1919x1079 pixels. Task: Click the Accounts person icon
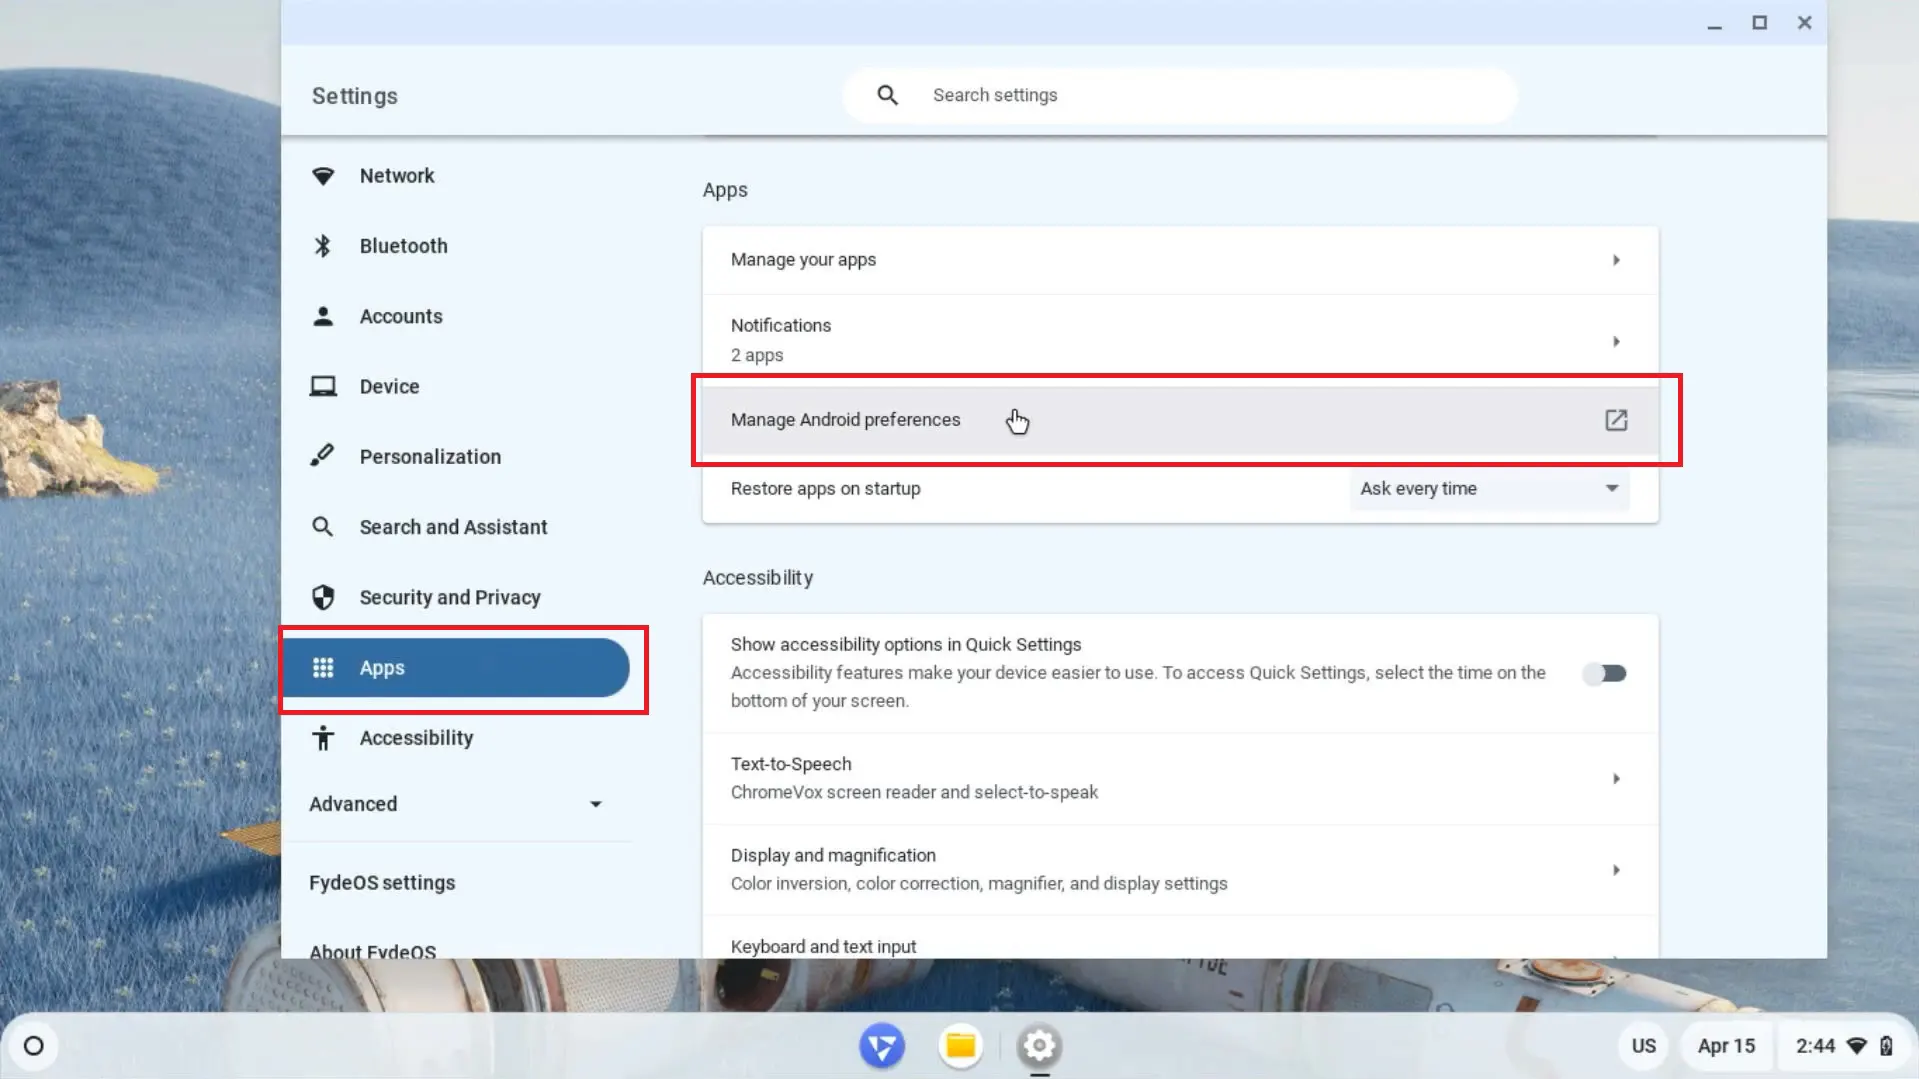(323, 315)
